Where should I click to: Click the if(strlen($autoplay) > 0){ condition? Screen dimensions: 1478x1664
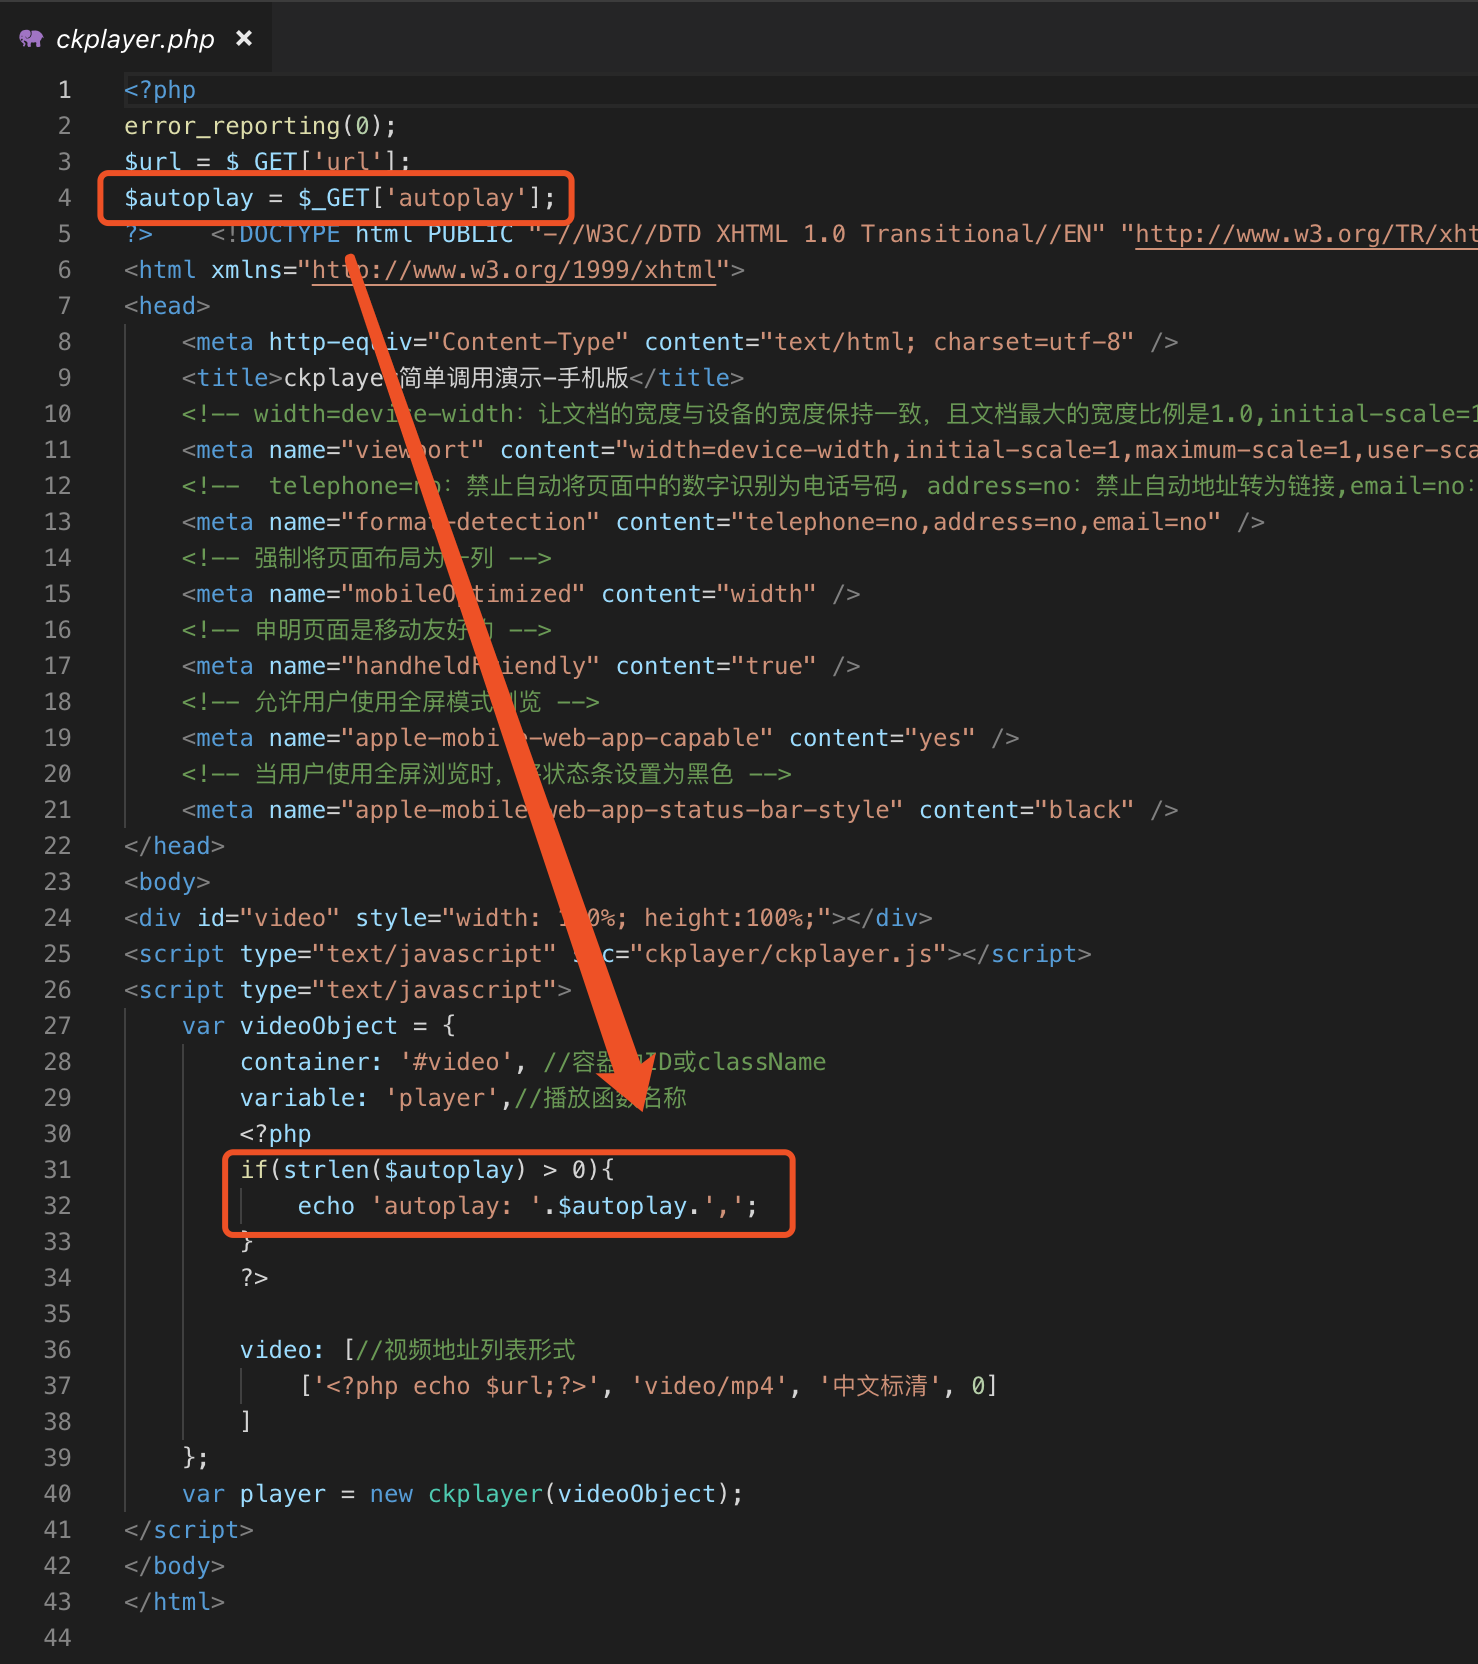[427, 1170]
